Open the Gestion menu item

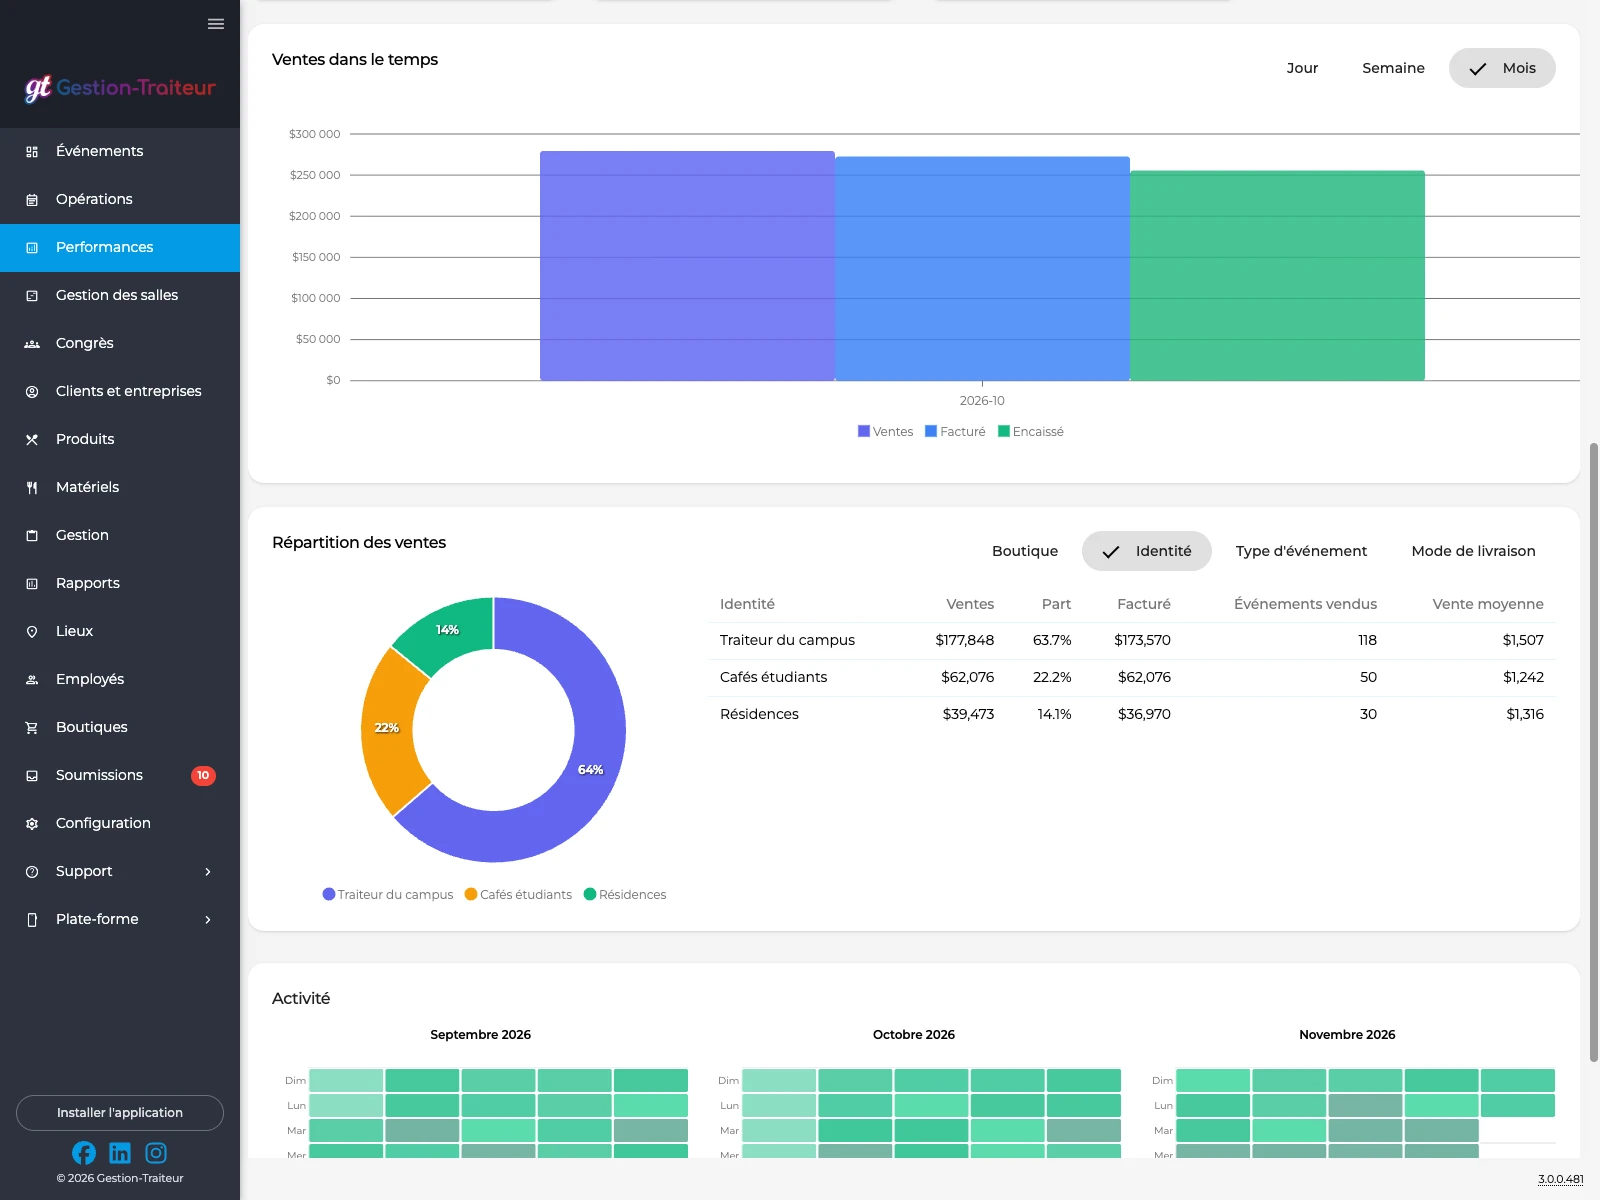pos(120,535)
